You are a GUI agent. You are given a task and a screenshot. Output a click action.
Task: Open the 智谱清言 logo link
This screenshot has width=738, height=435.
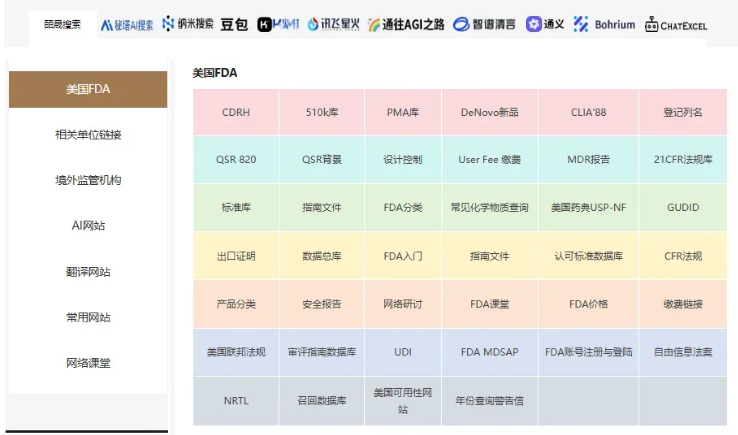484,24
